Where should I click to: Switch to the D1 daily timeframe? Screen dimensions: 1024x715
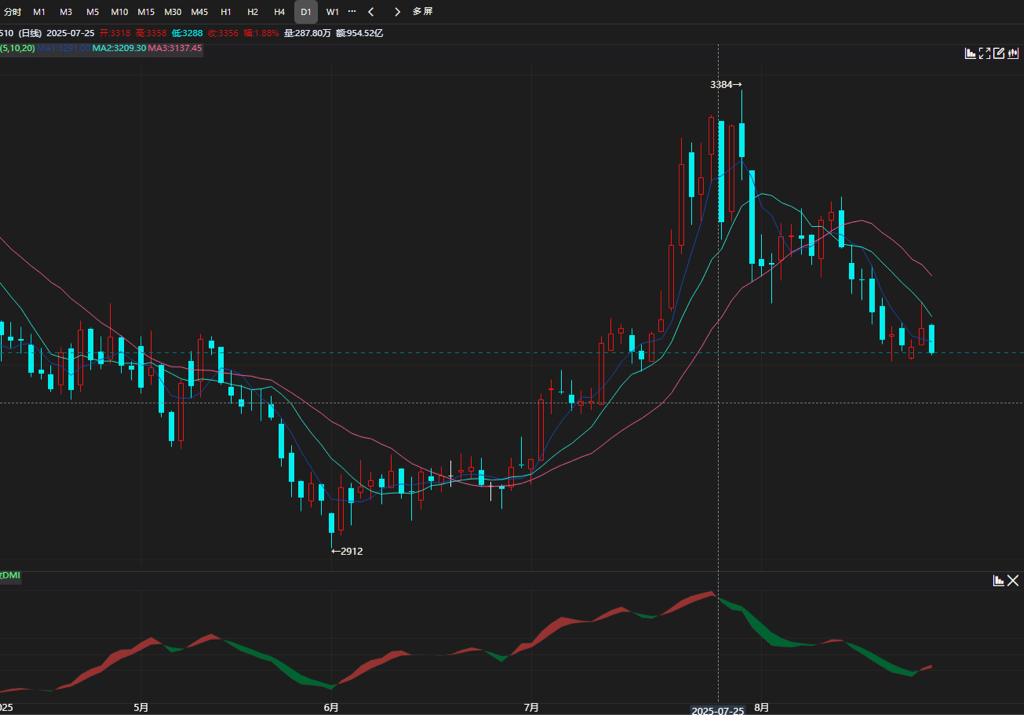click(306, 12)
